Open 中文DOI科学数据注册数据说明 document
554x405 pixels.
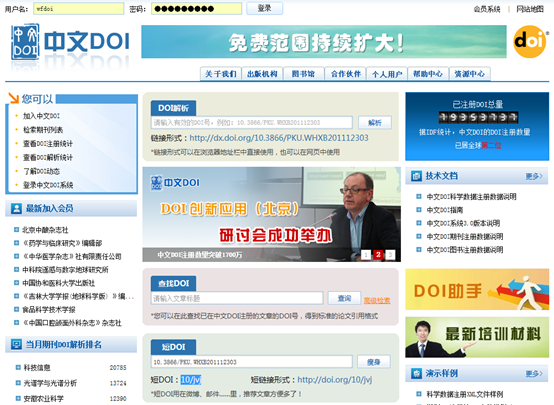click(x=471, y=196)
